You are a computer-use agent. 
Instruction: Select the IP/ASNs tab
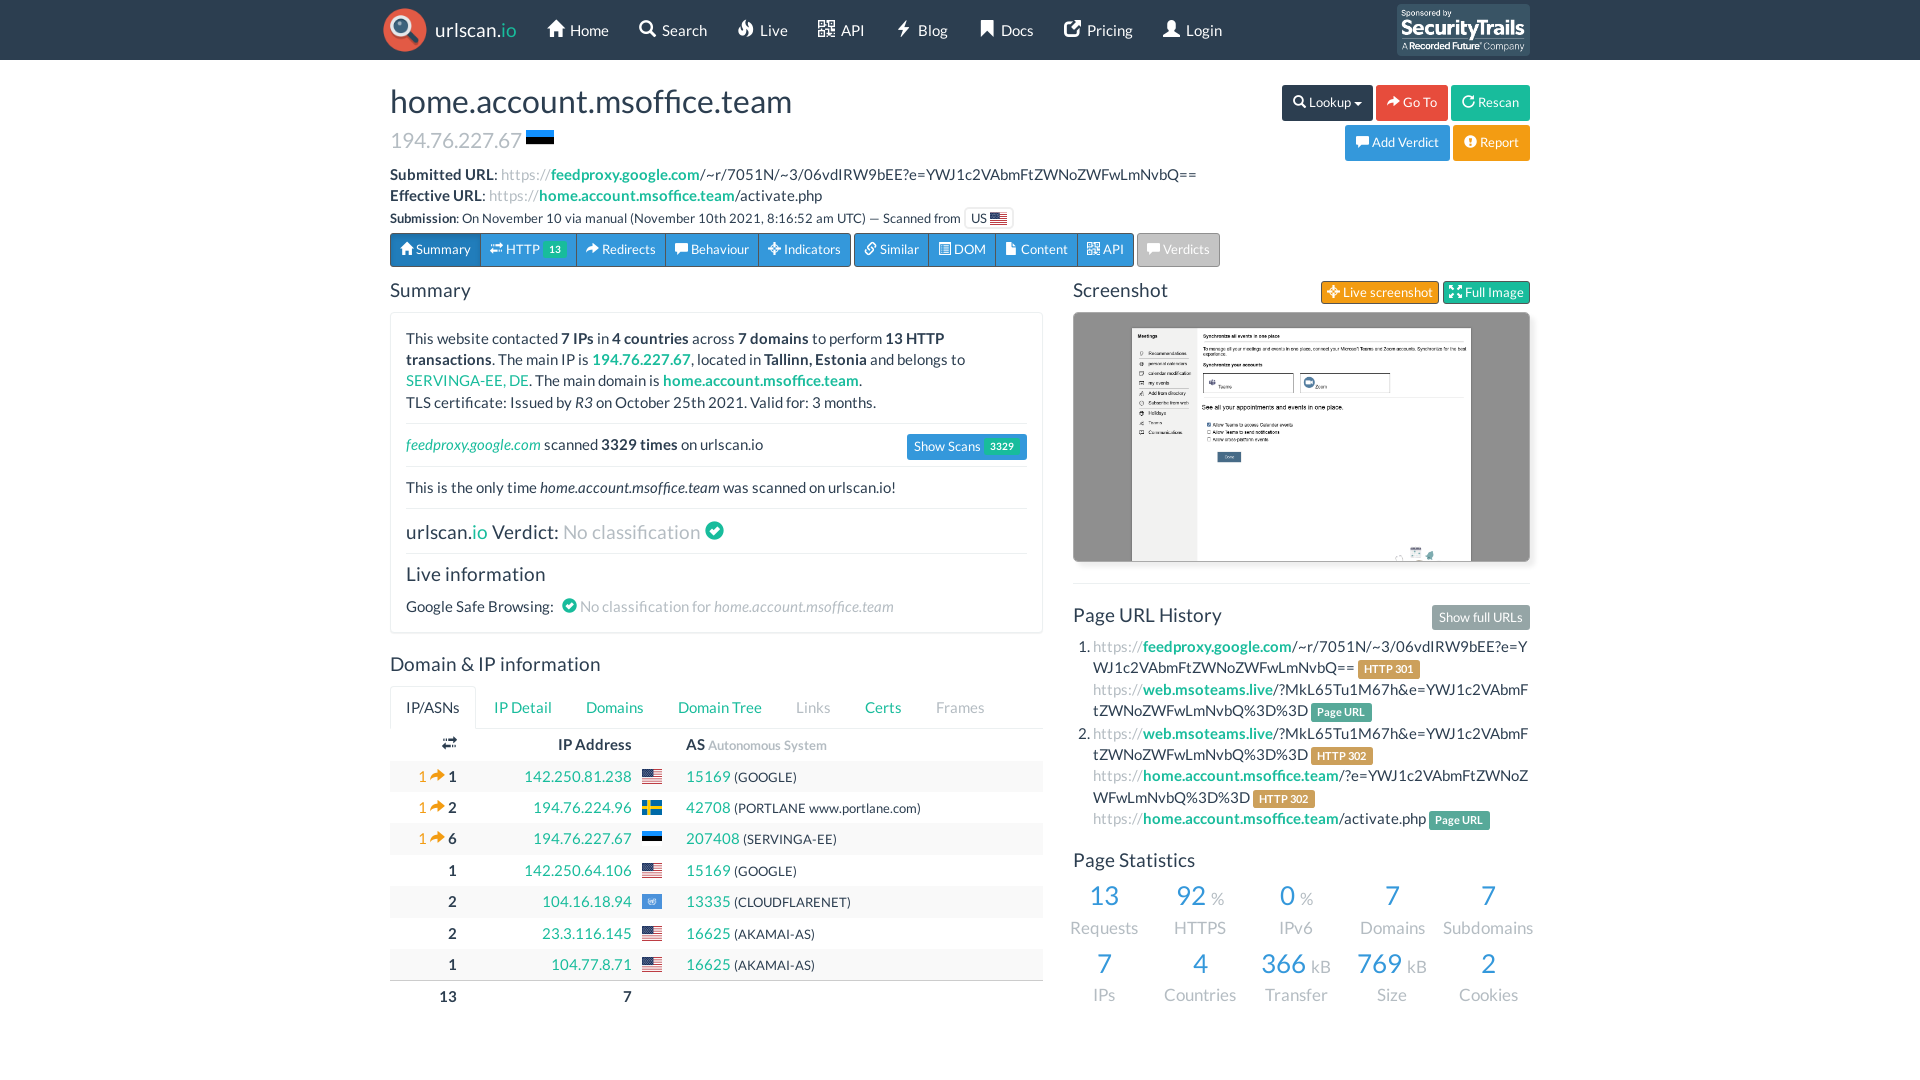pyautogui.click(x=433, y=708)
